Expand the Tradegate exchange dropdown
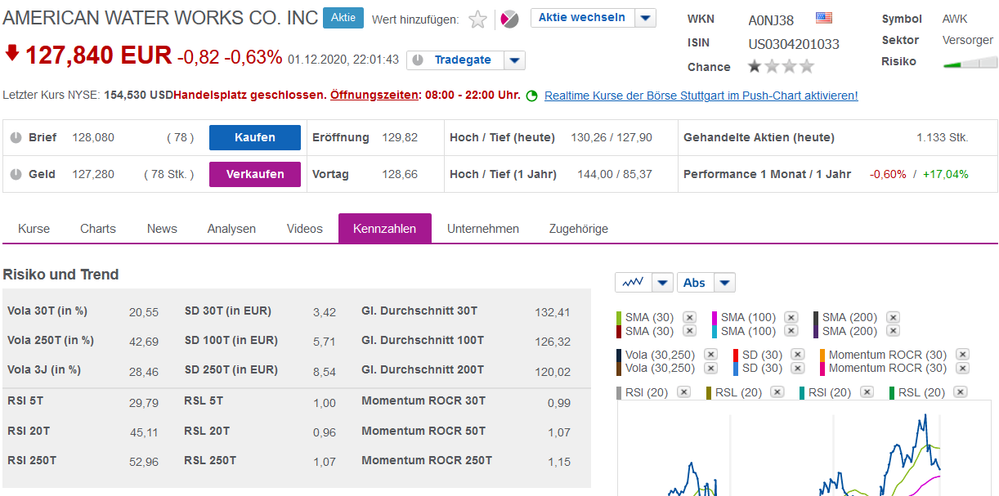 [514, 60]
